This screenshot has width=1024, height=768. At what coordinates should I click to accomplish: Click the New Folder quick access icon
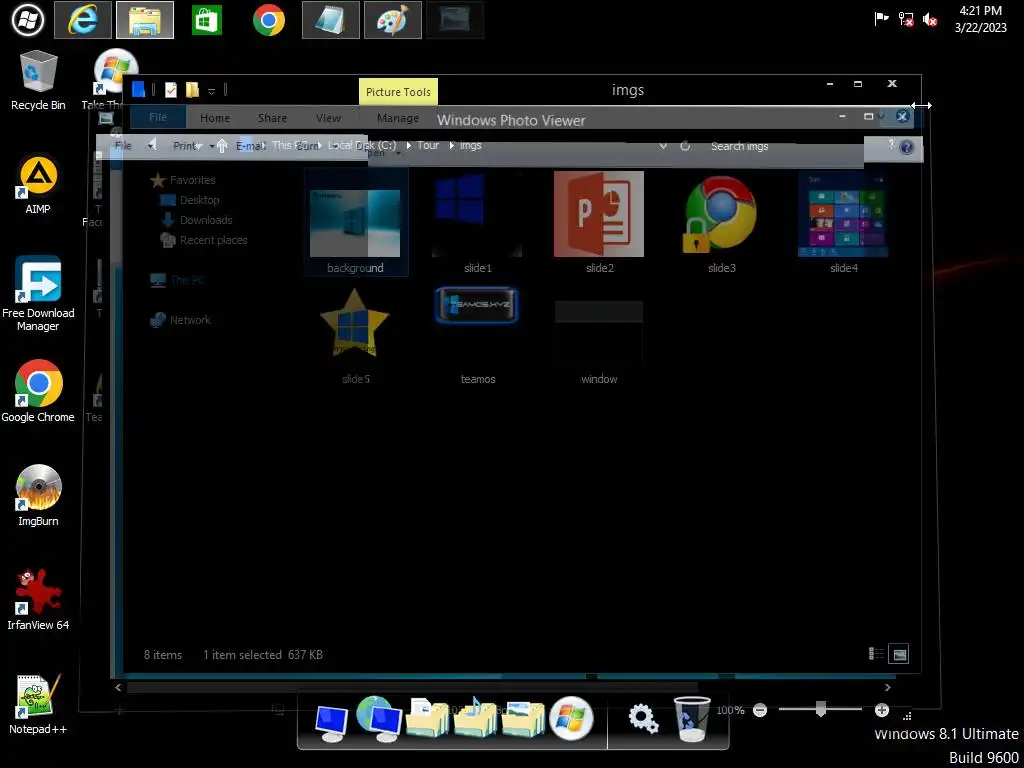[192, 90]
